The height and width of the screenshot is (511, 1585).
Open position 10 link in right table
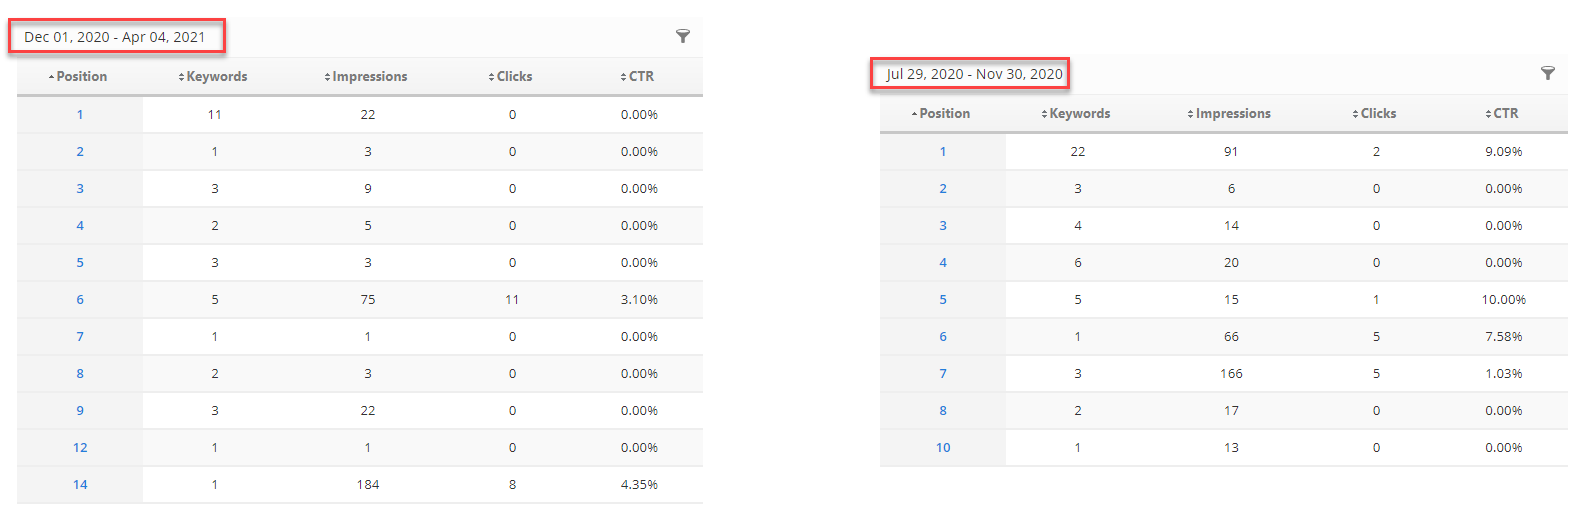tap(943, 448)
